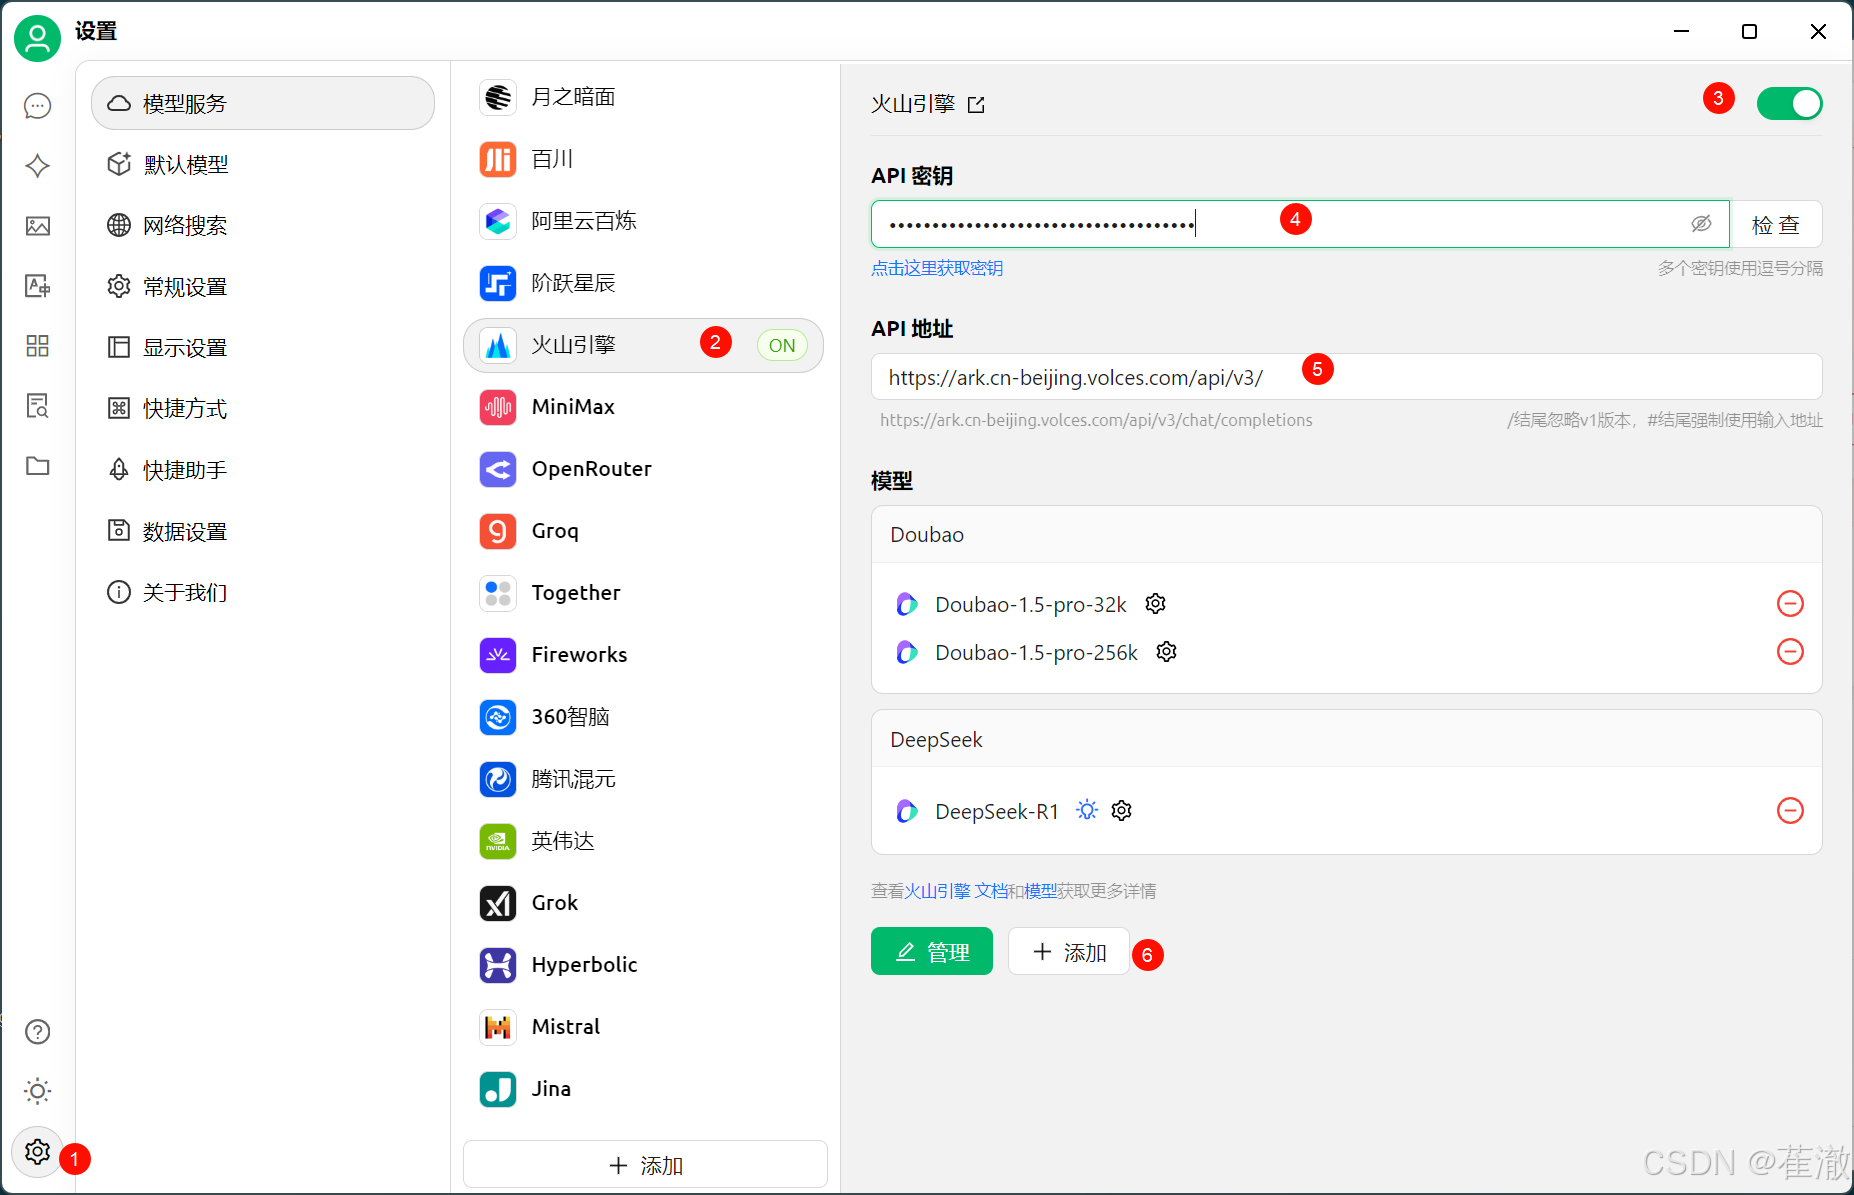Image resolution: width=1854 pixels, height=1195 pixels.
Task: Click the 检查 API key button
Action: pos(1776,224)
